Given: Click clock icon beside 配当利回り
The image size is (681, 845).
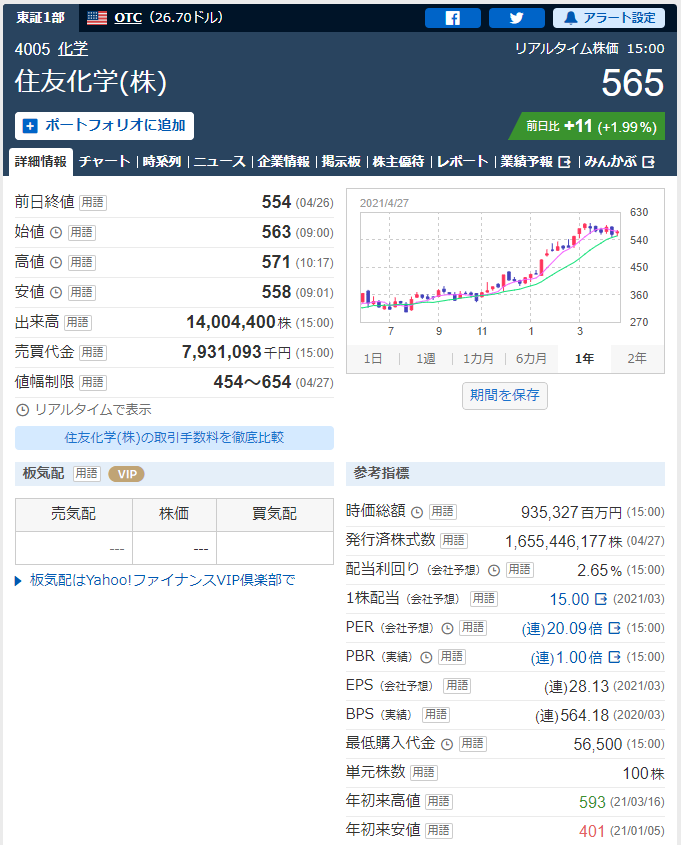Looking at the screenshot, I should pyautogui.click(x=494, y=570).
